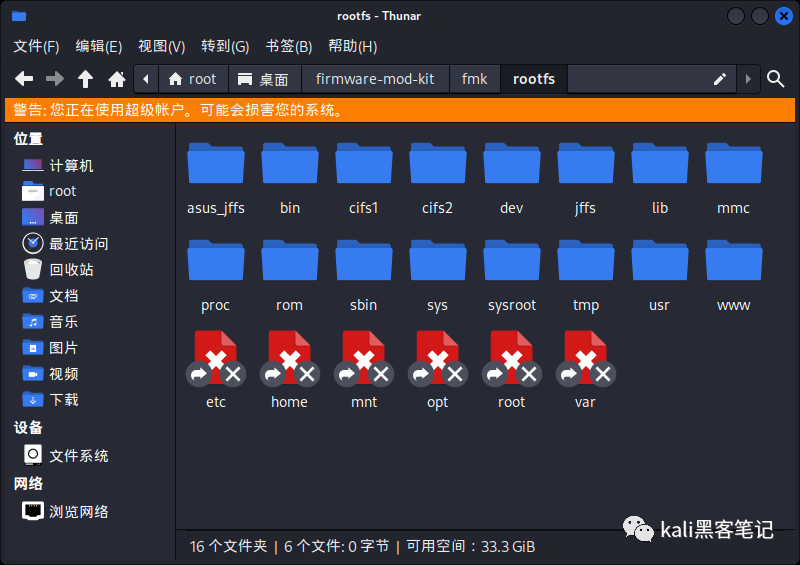The image size is (800, 565).
Task: Open 视频 in the sidebar
Action: tap(50, 374)
